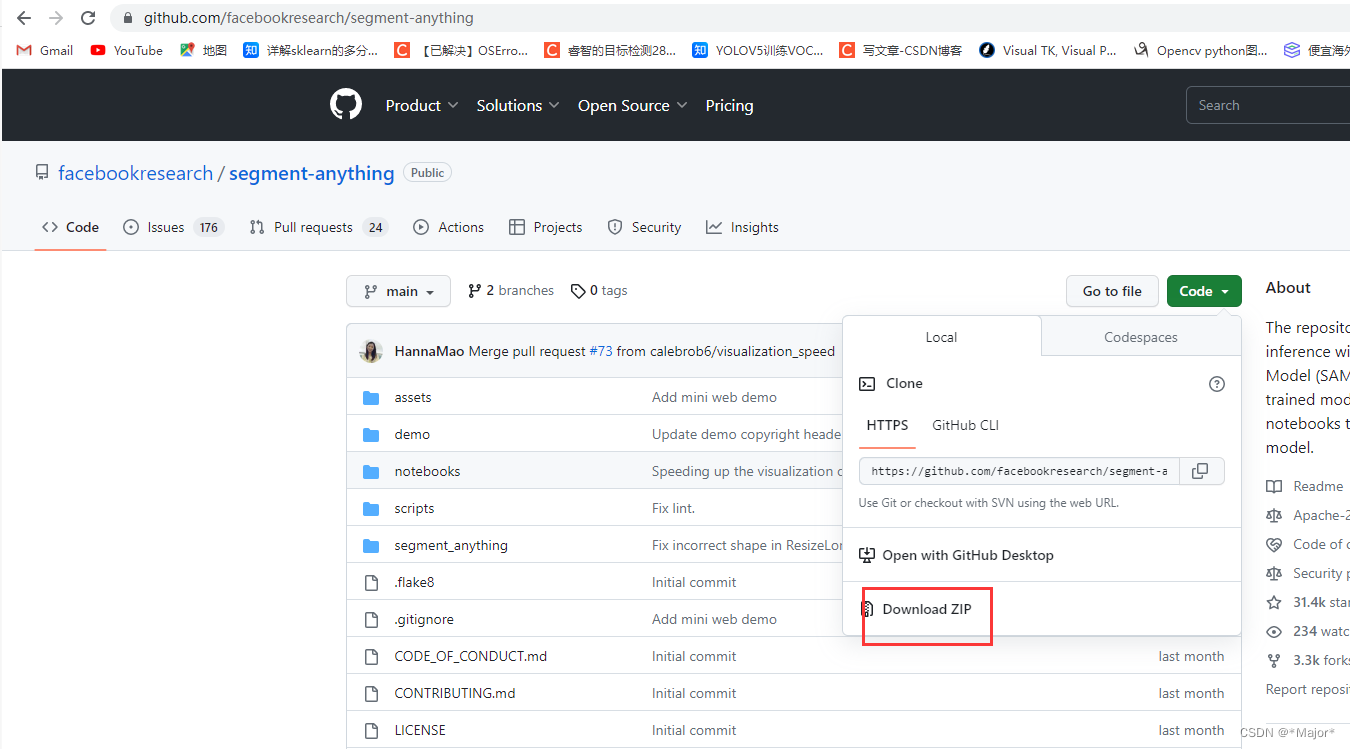Click the Readme book icon

tap(1274, 487)
